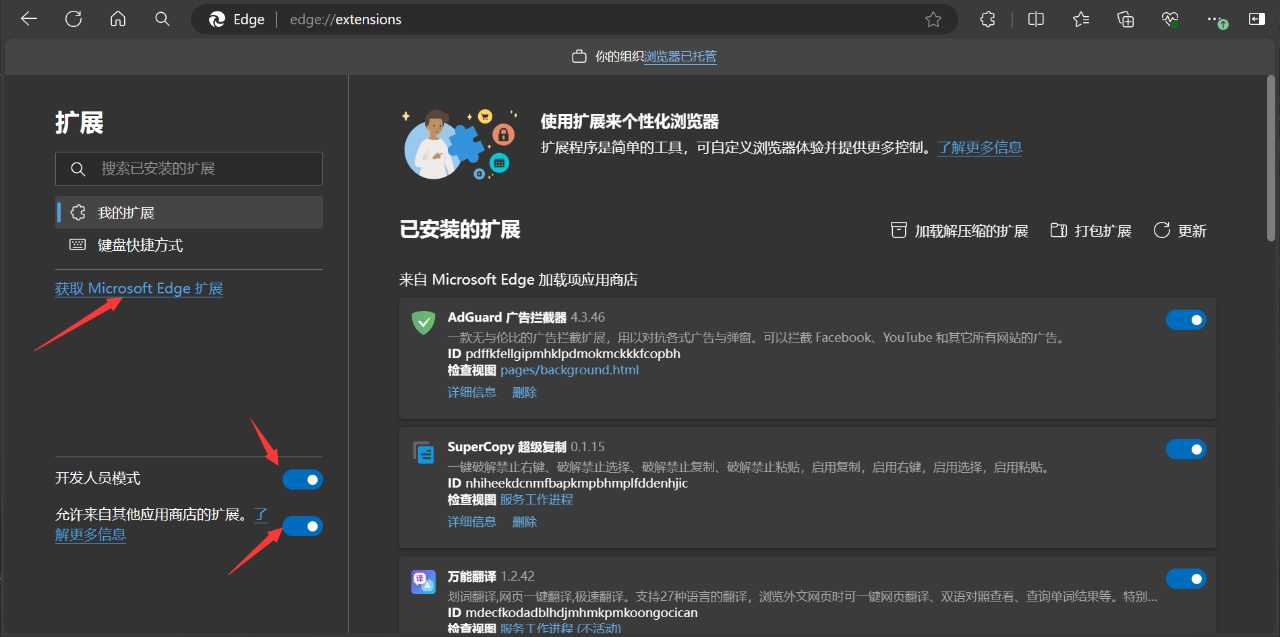
Task: Click the SuperCopy extension icon
Action: pyautogui.click(x=424, y=453)
